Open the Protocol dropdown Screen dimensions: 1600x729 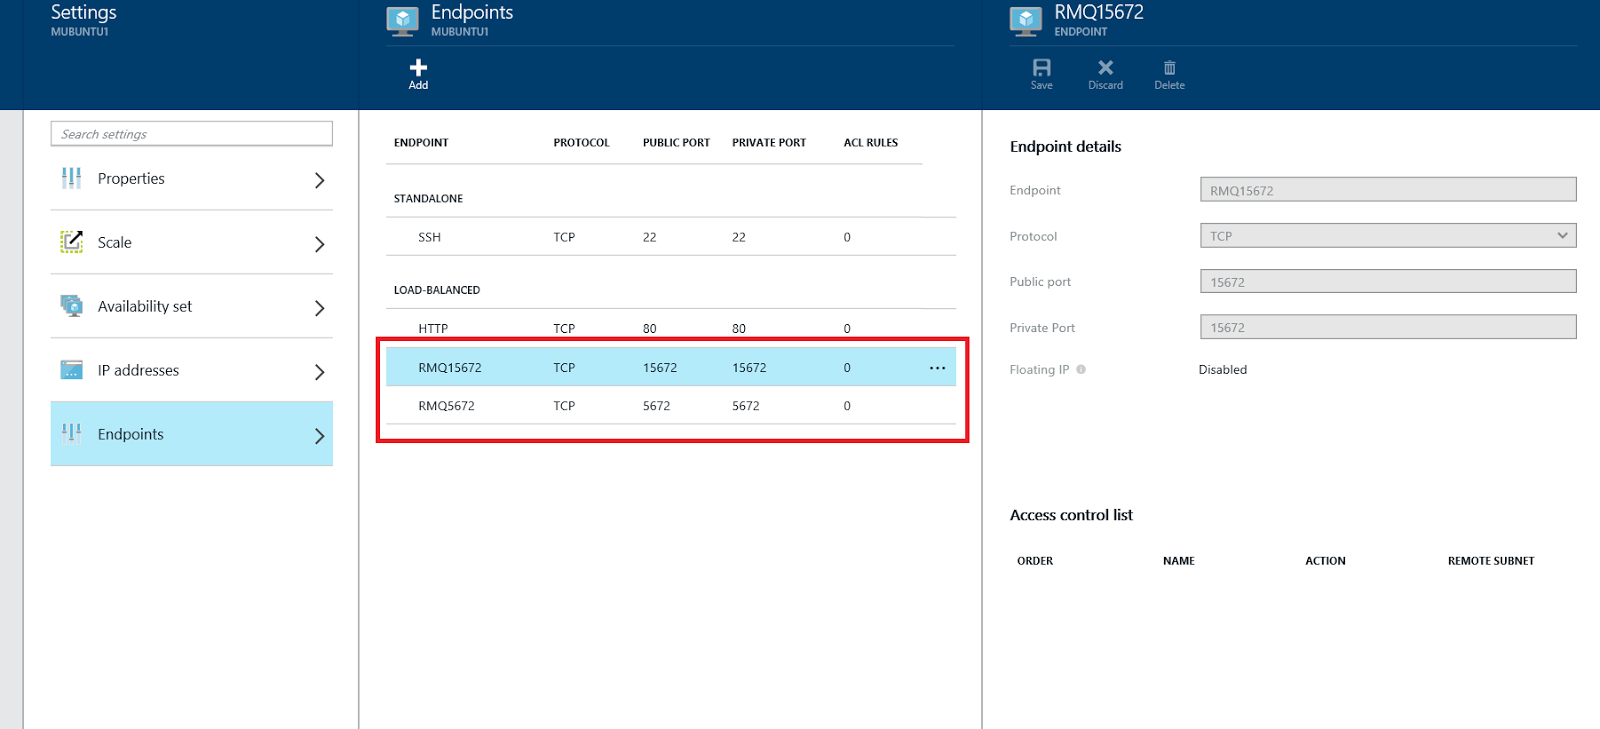click(1387, 236)
